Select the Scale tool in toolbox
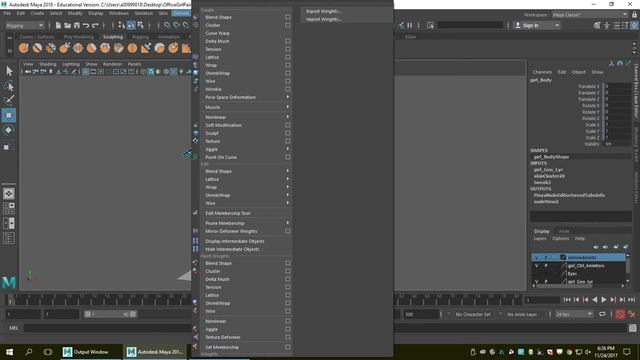This screenshot has width=640, height=360. click(9, 146)
